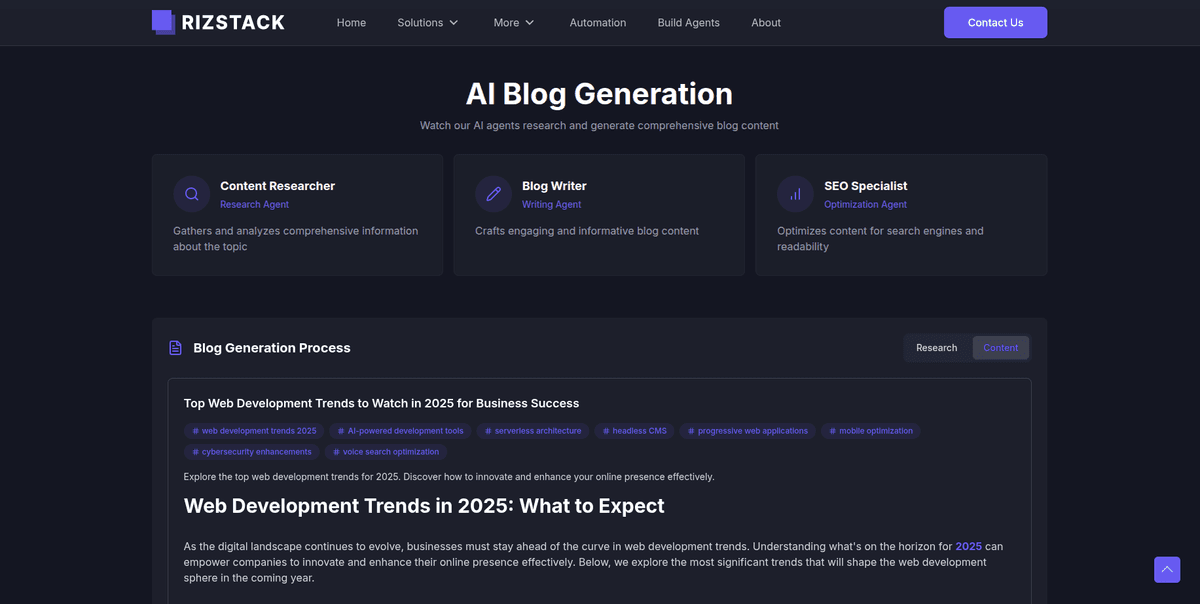This screenshot has height=604, width=1200.
Task: Expand the More navigation menu
Action: click(513, 22)
